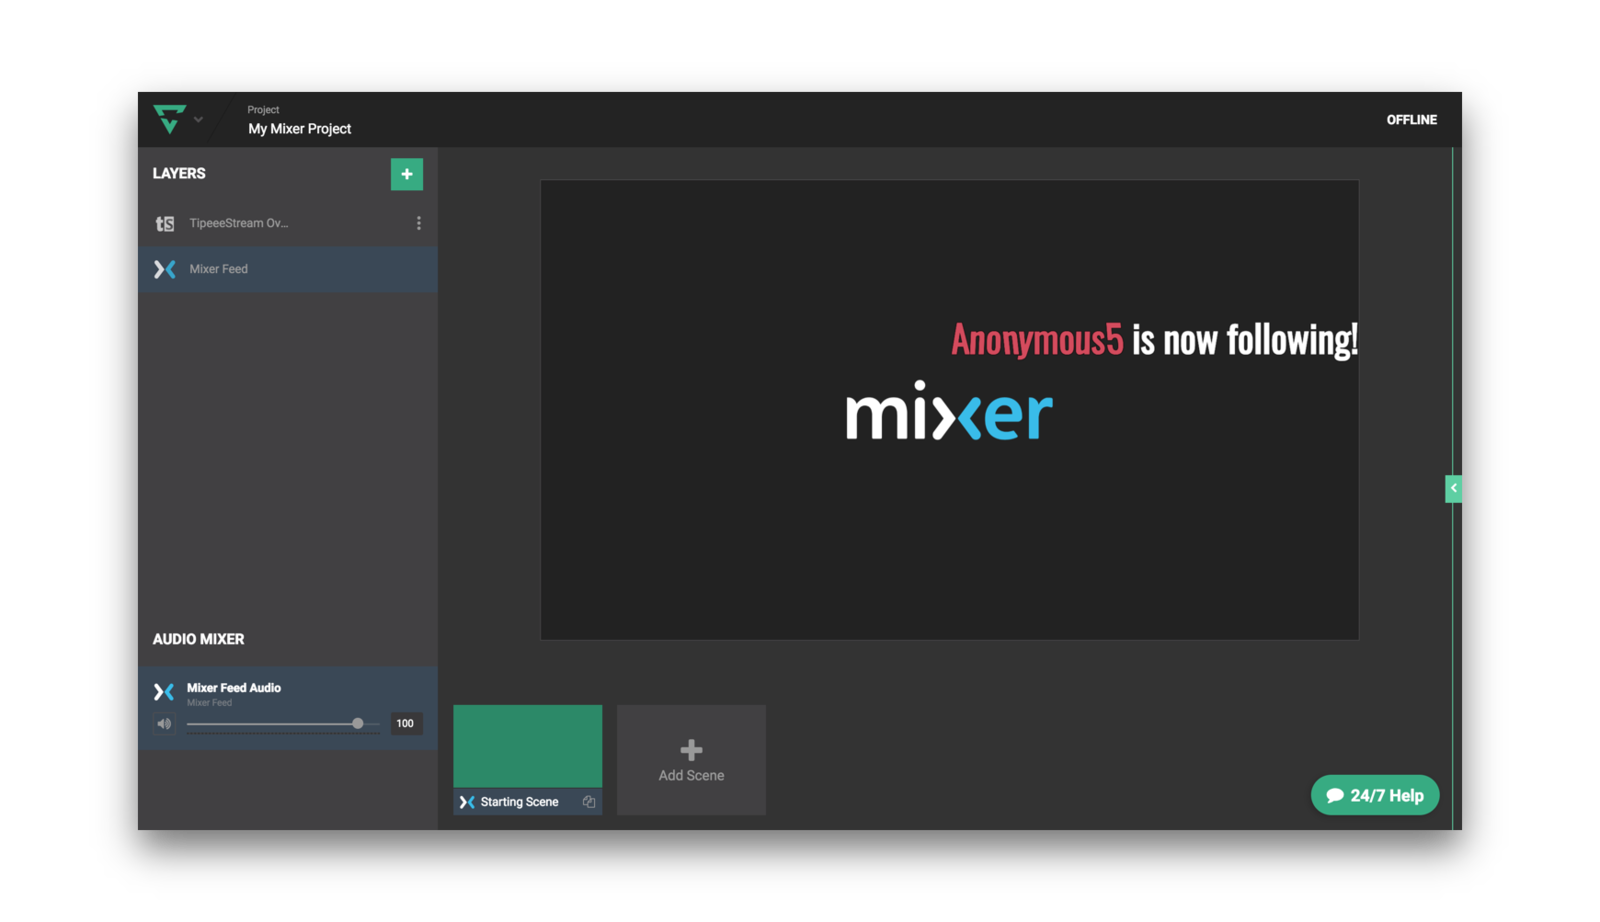Viewport: 1600px width, 922px height.
Task: Click the TipeeeStream layer icon
Action: point(165,224)
